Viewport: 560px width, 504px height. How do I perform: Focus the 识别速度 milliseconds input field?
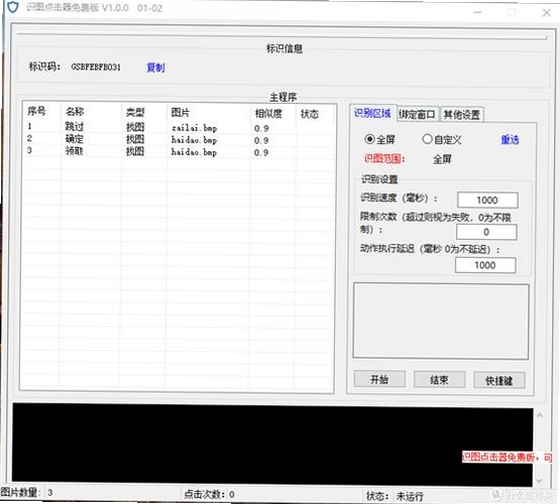tap(488, 200)
